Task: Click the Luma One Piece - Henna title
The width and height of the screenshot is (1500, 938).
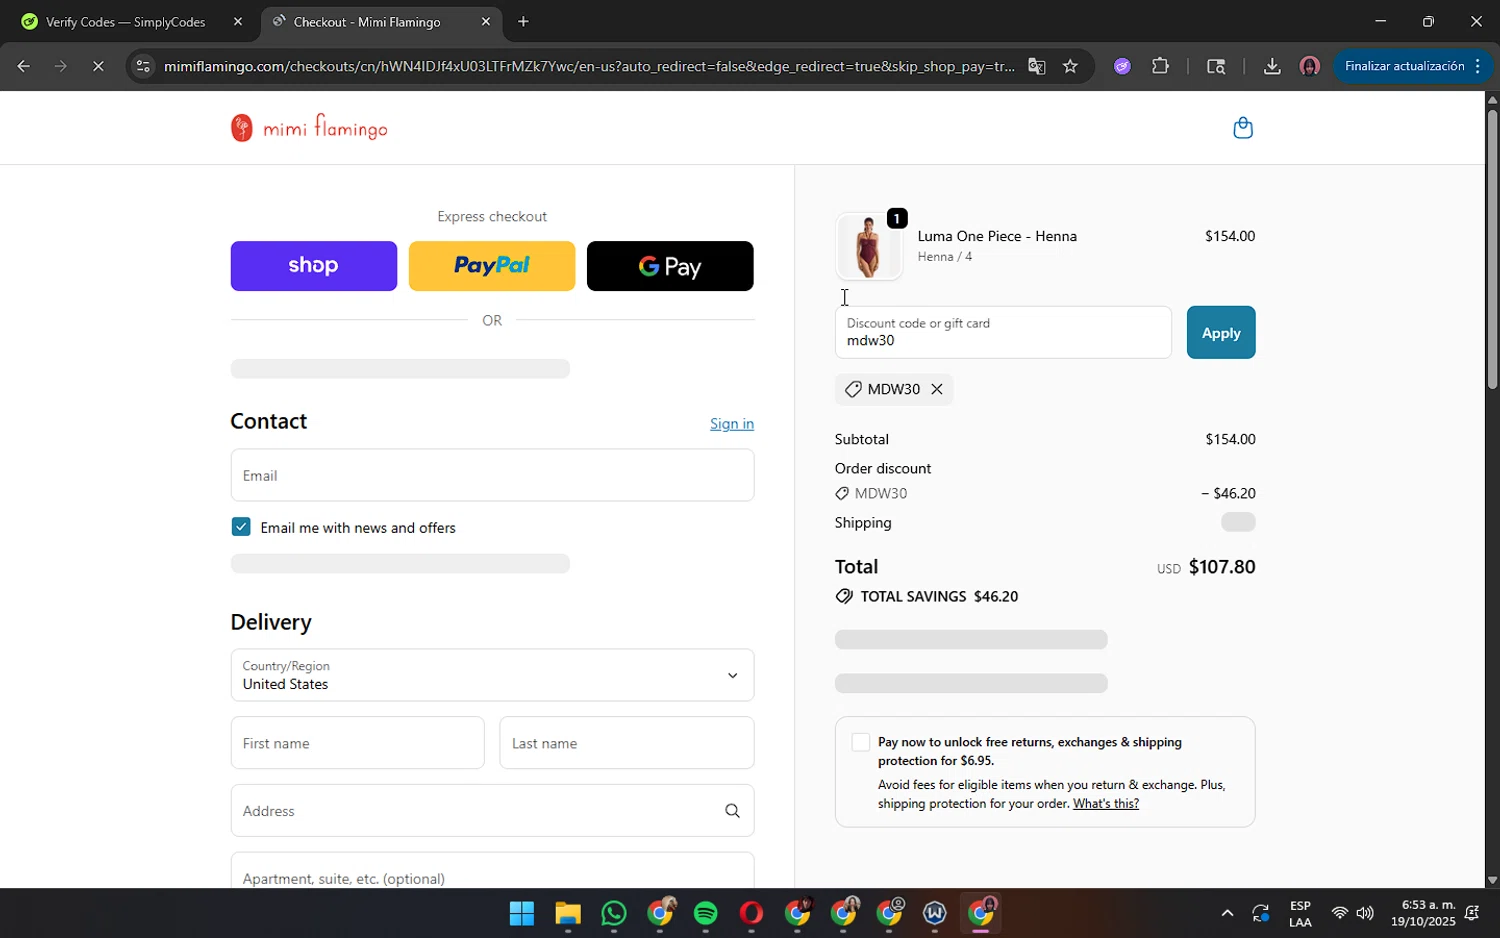Action: 997,236
